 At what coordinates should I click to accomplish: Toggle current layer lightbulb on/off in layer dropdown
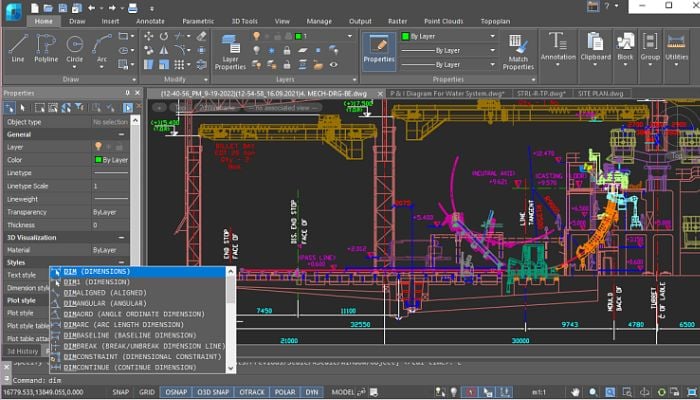pyautogui.click(x=257, y=36)
